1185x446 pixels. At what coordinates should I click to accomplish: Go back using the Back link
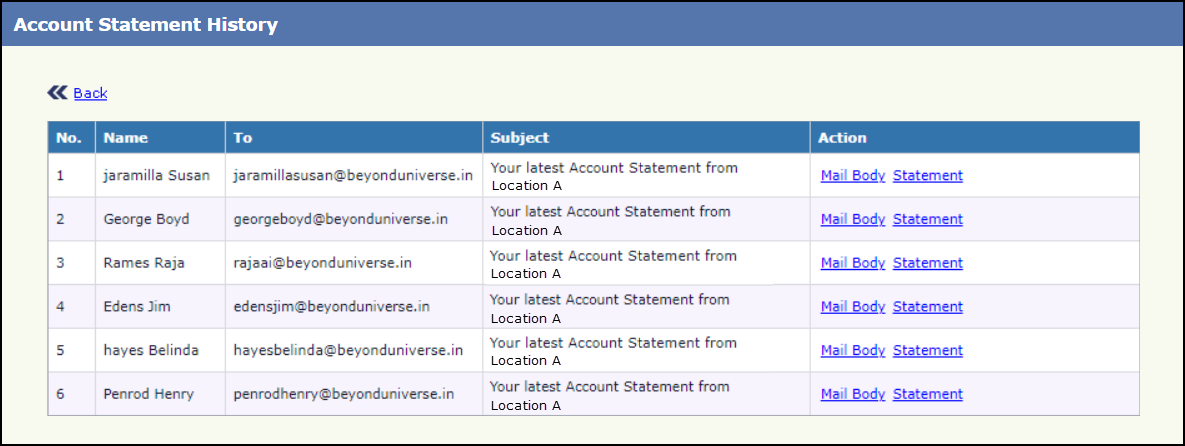tap(90, 93)
